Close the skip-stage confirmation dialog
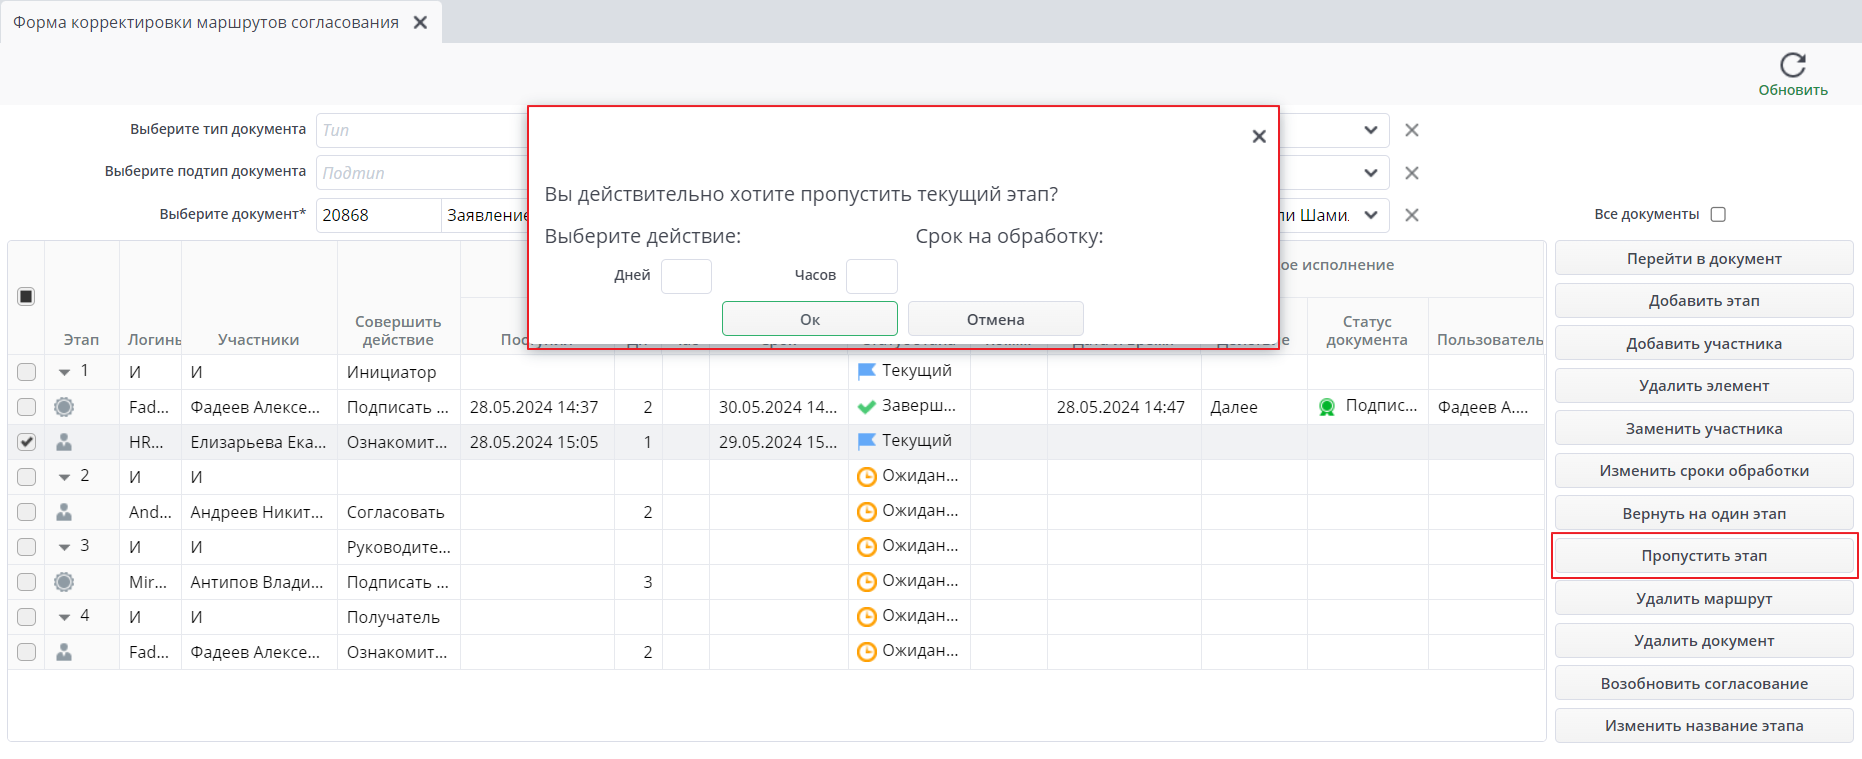The height and width of the screenshot is (759, 1862). click(x=1259, y=136)
